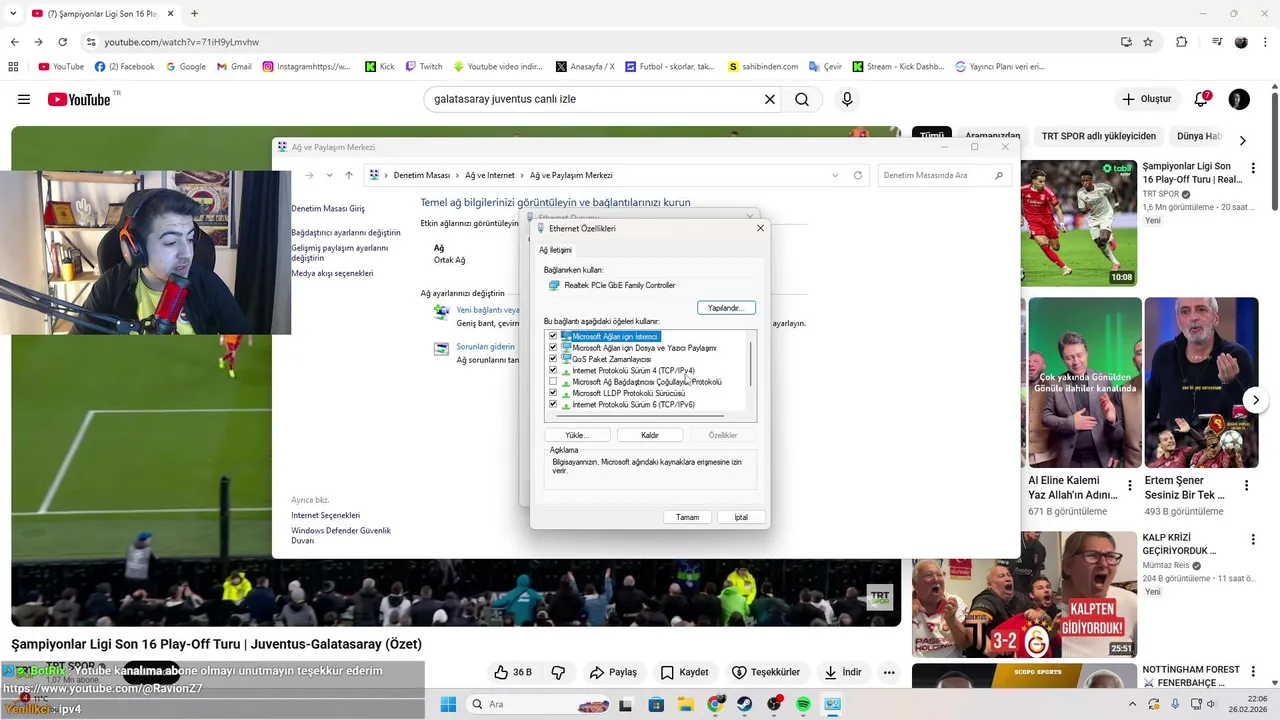The height and width of the screenshot is (720, 1280).
Task: Open Bağdaştırıcı ayarlarını değiştirin link
Action: tap(346, 233)
